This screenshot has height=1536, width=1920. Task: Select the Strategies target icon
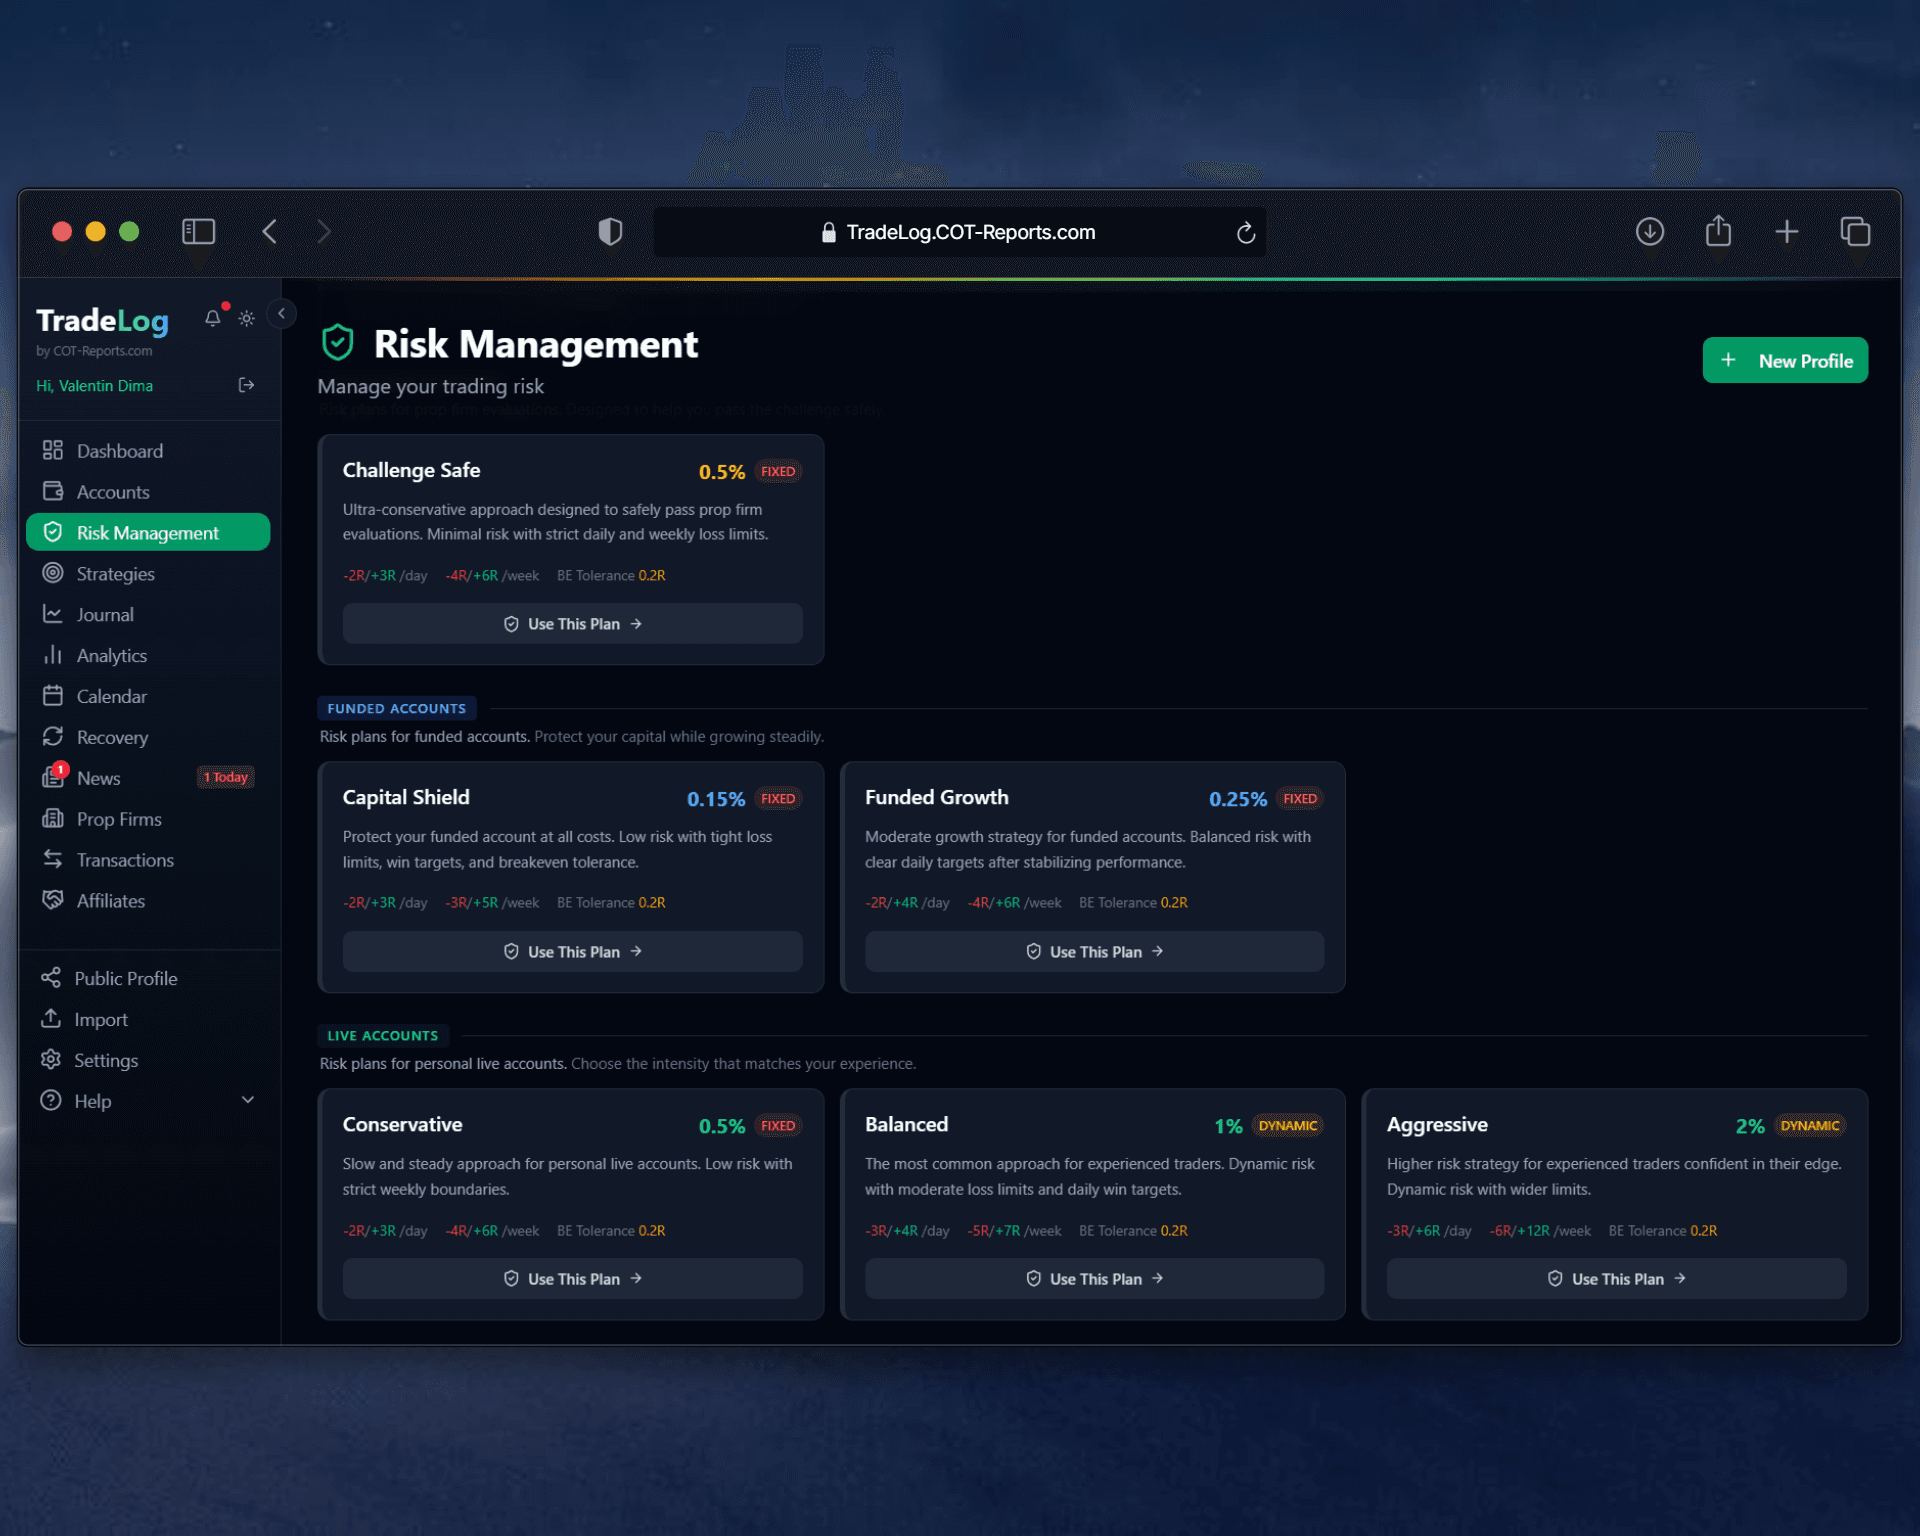pyautogui.click(x=55, y=573)
